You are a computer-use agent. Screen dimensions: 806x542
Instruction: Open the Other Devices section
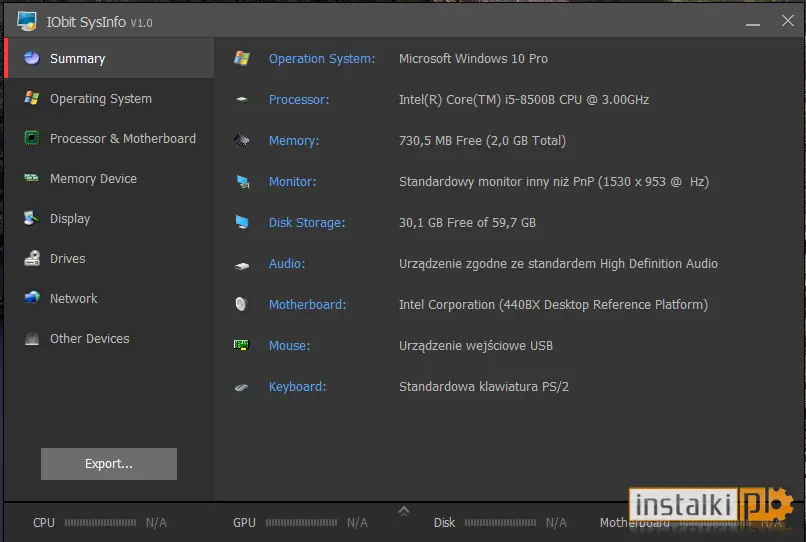109,338
